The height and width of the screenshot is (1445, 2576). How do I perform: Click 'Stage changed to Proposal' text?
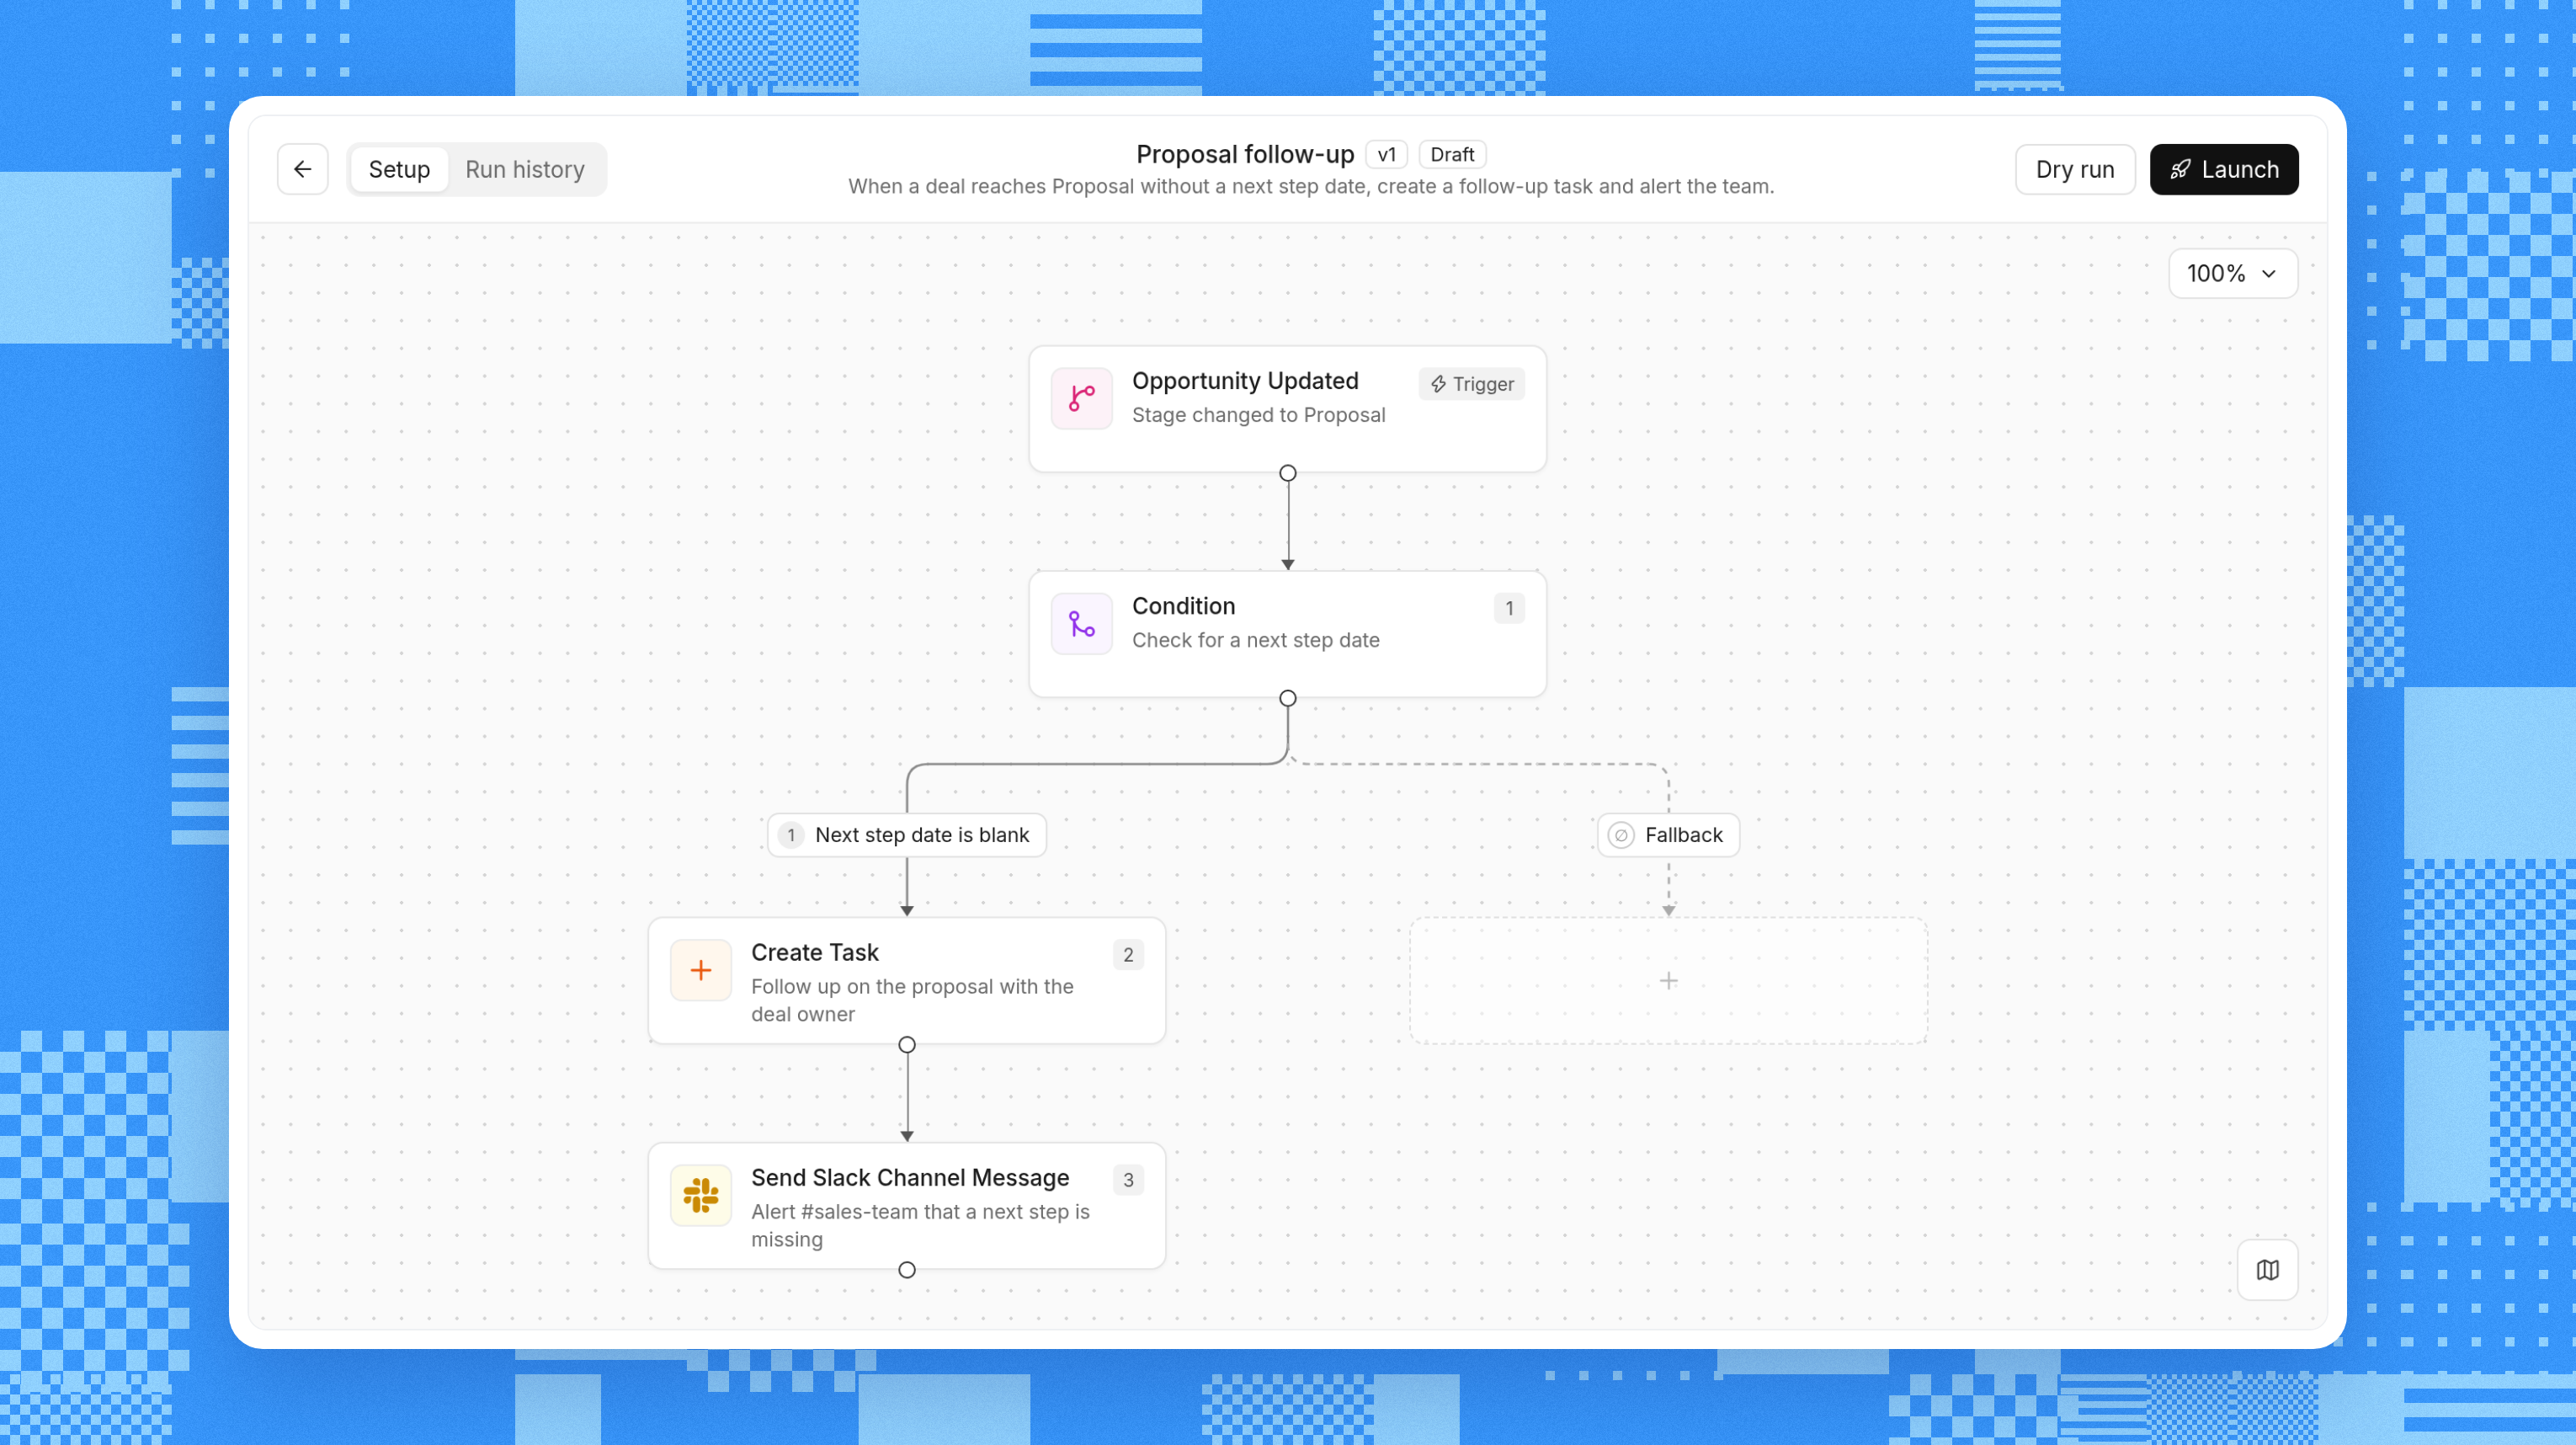tap(1258, 415)
